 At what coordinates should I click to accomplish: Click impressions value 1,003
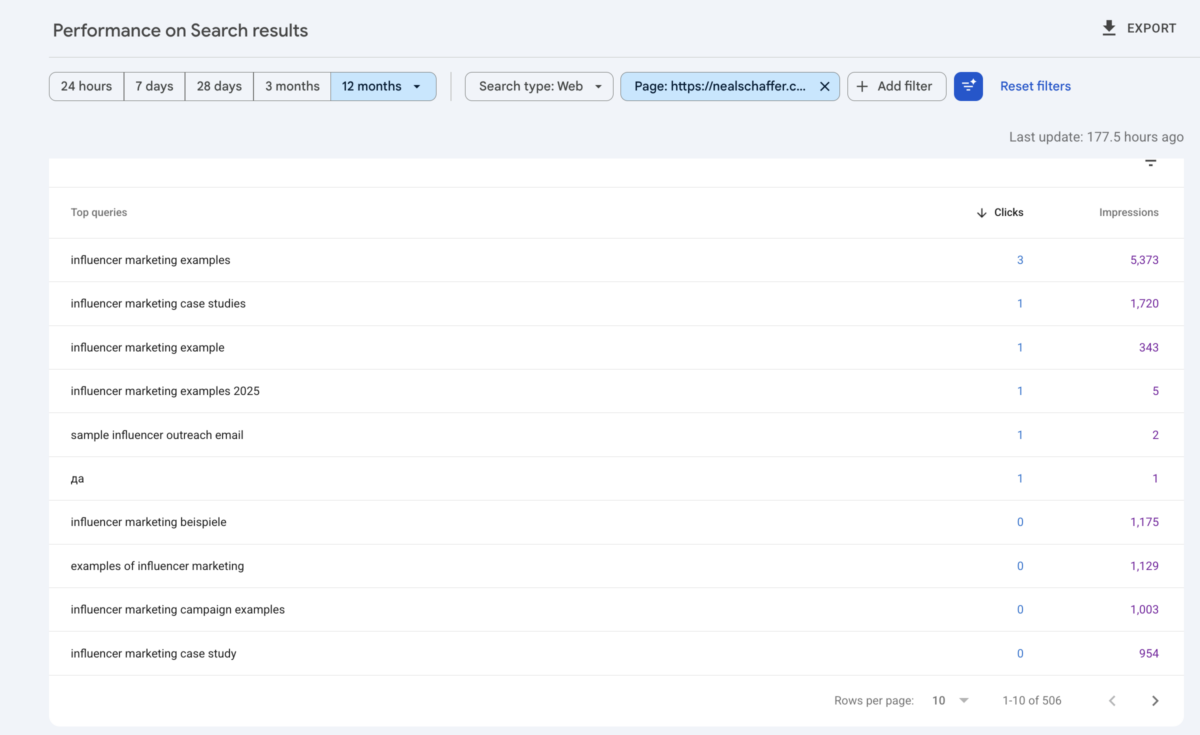[x=1144, y=610]
